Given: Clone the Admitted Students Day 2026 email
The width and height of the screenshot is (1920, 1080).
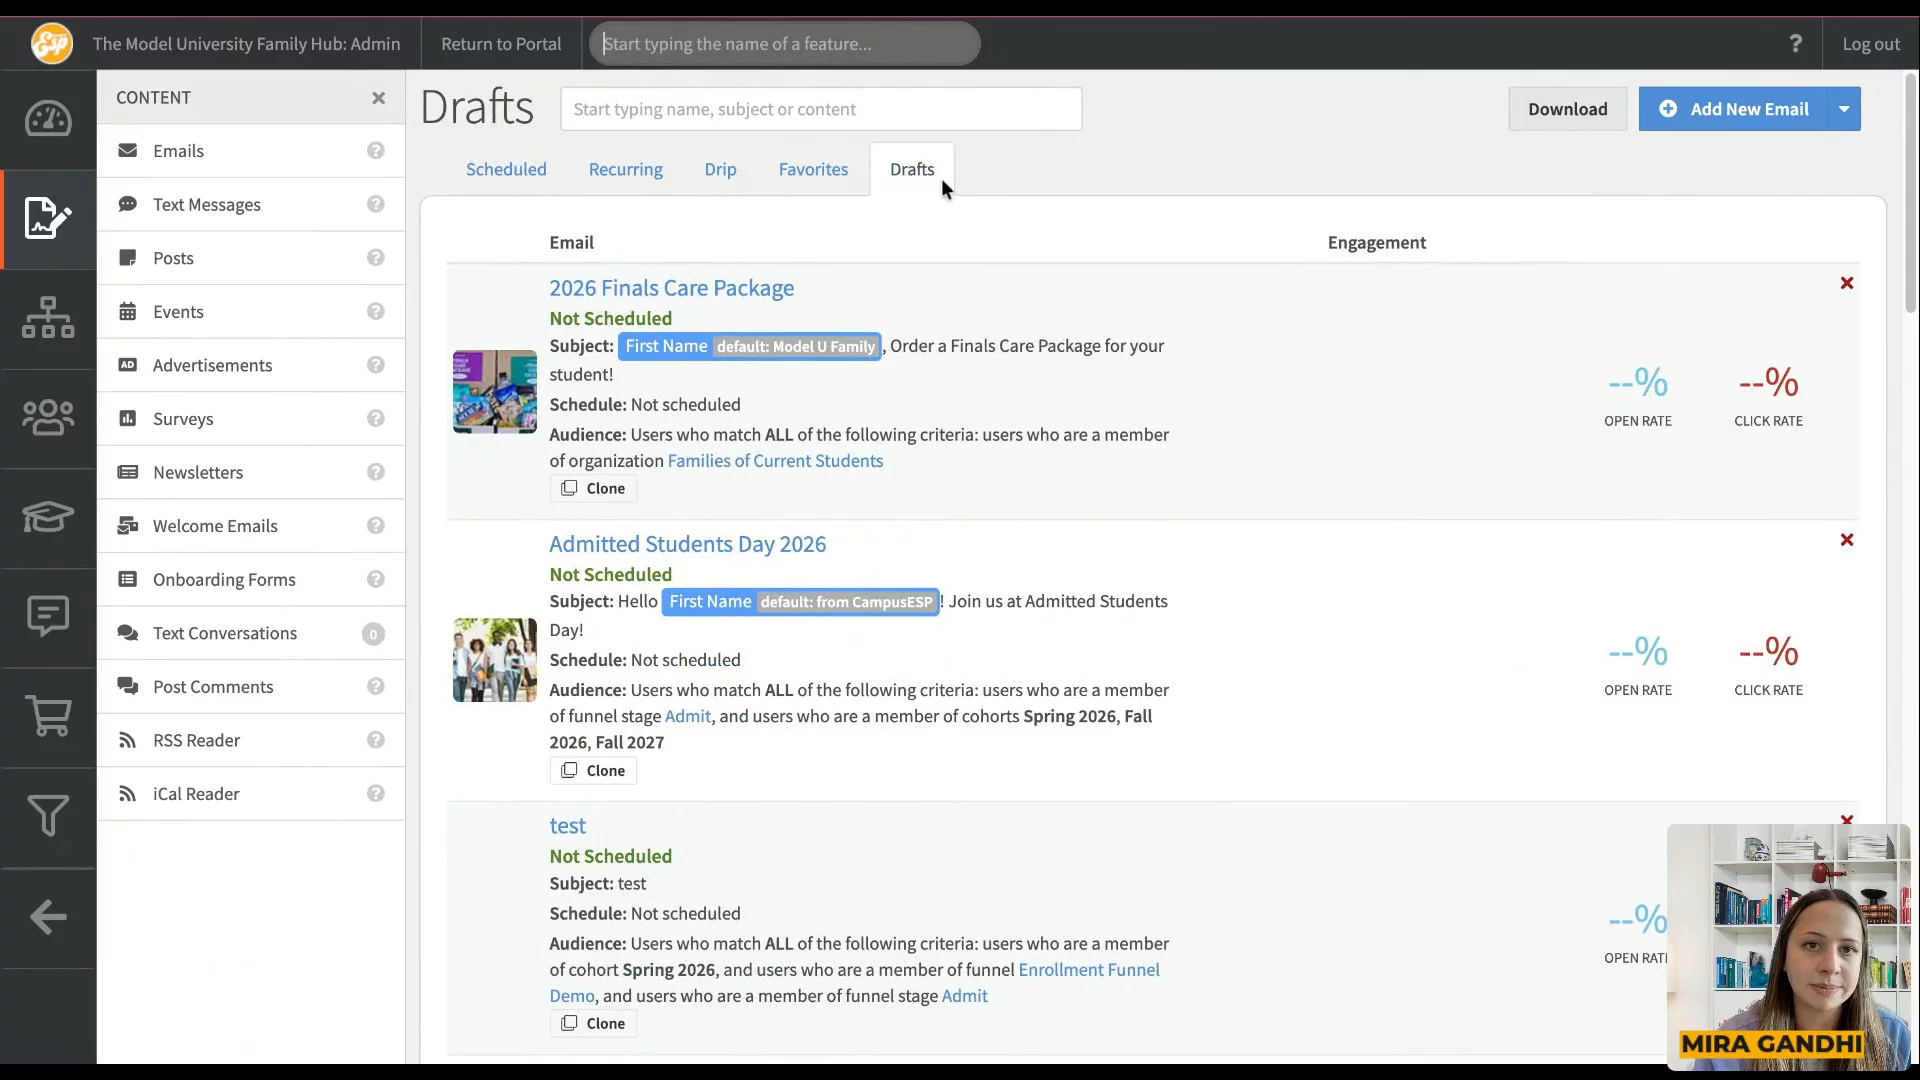Looking at the screenshot, I should pyautogui.click(x=593, y=771).
